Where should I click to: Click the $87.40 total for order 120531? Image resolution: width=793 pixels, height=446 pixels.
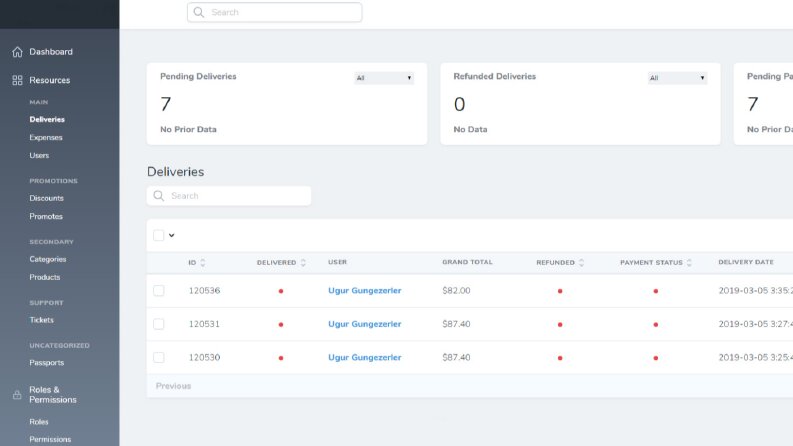[456, 324]
